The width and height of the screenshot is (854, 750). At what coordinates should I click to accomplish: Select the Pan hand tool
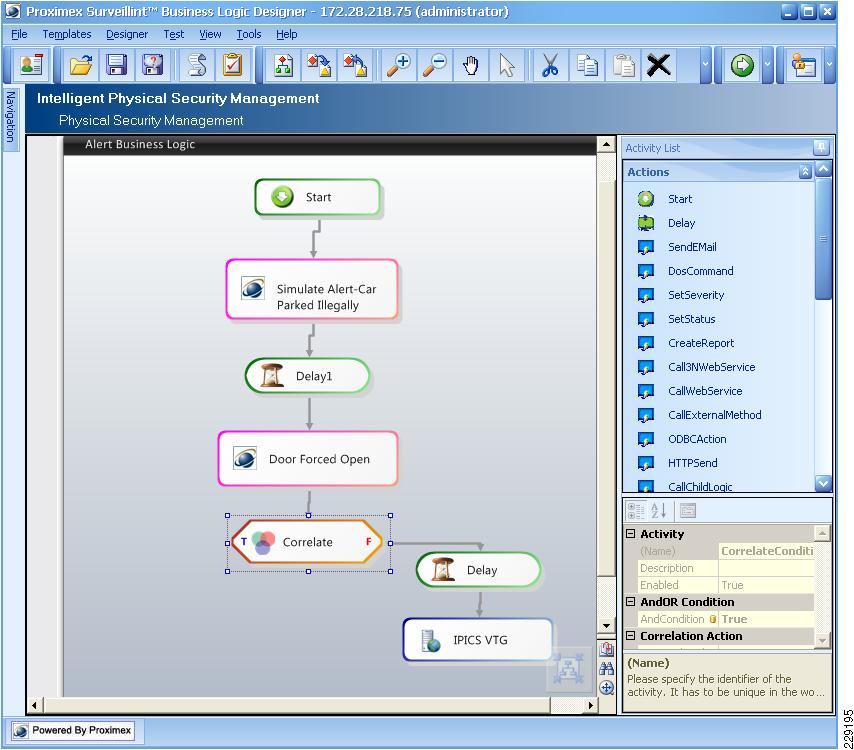[x=470, y=65]
